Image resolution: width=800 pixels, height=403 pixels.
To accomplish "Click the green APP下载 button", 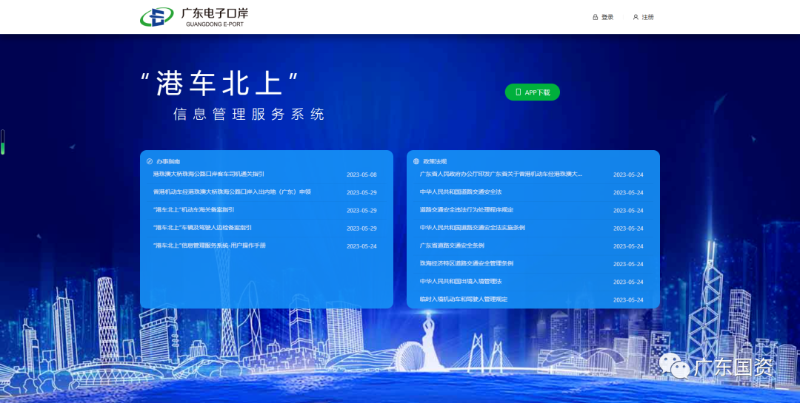I will coord(532,92).
